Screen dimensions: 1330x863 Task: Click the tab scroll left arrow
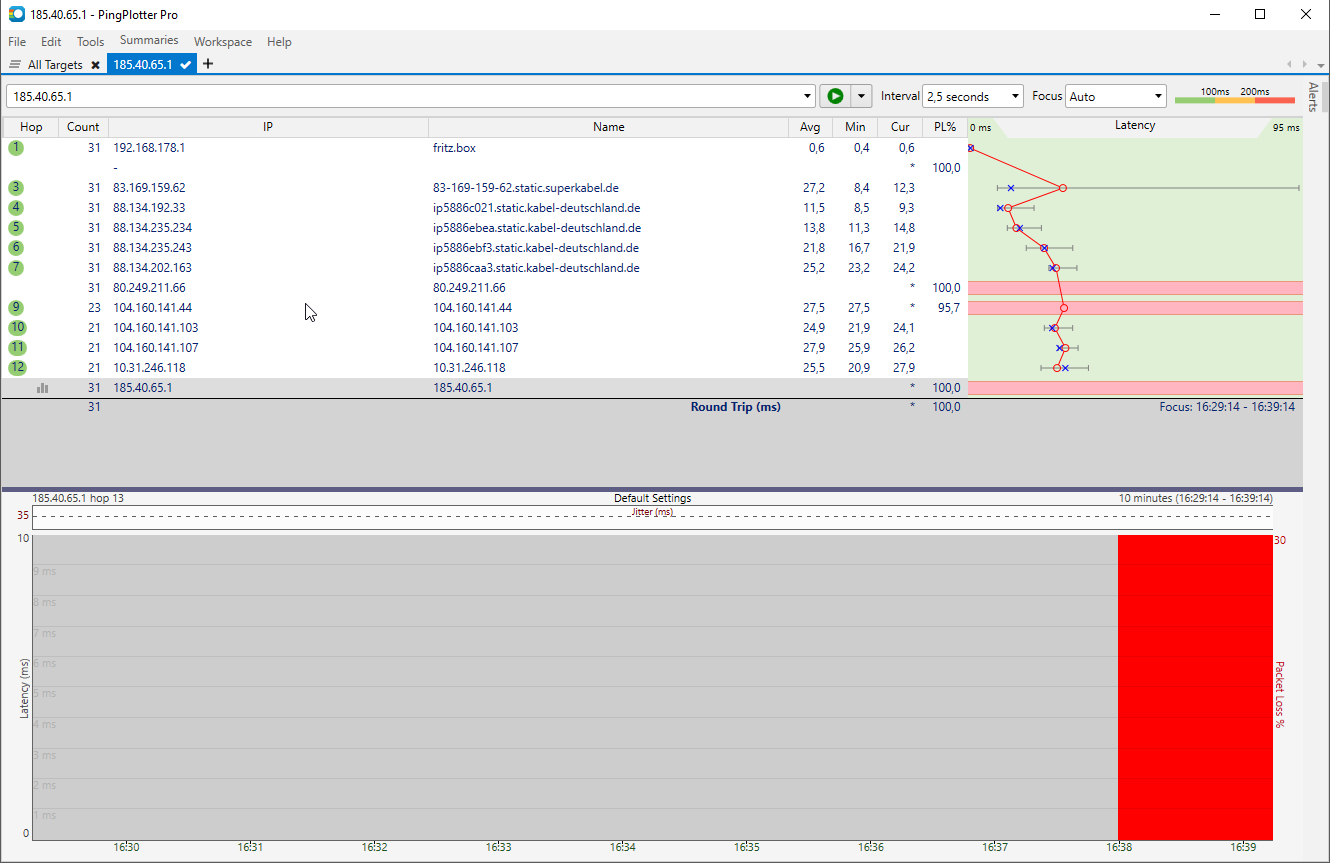[1290, 65]
